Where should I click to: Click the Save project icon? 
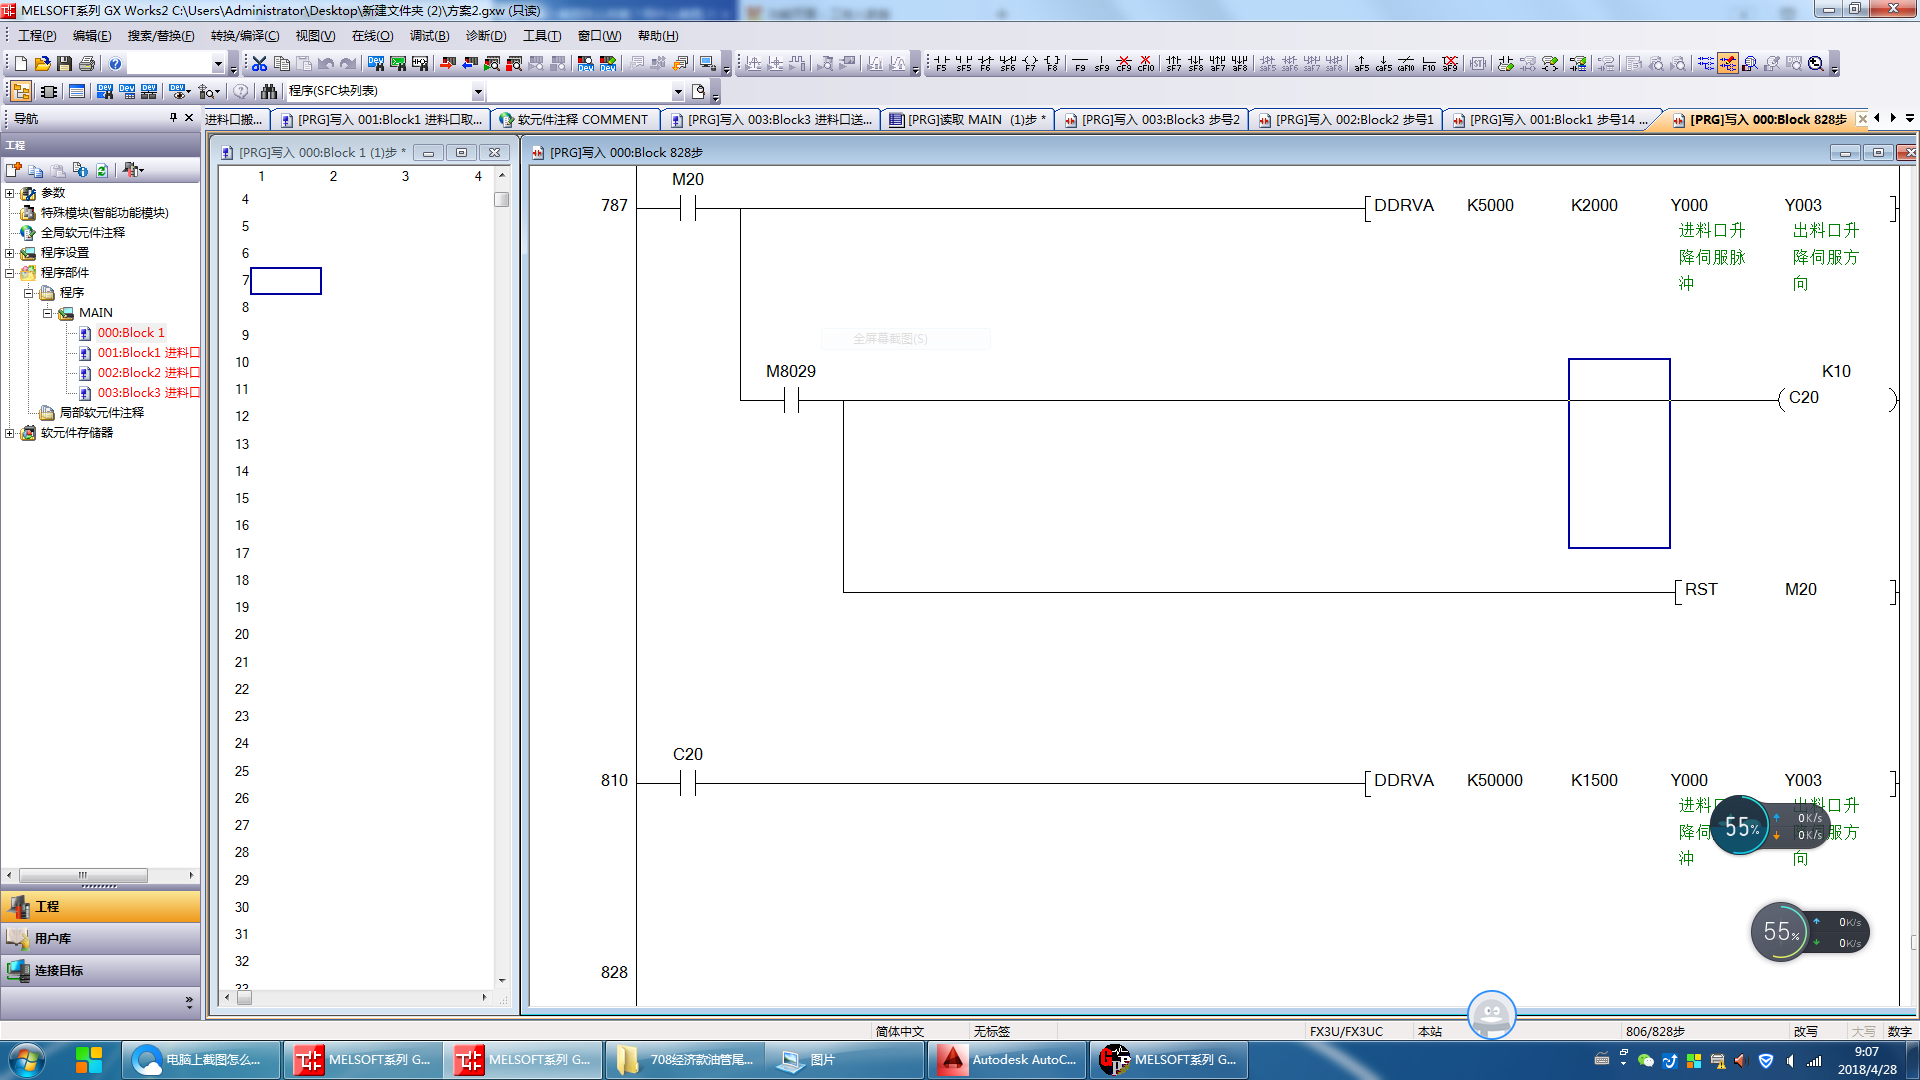(65, 64)
